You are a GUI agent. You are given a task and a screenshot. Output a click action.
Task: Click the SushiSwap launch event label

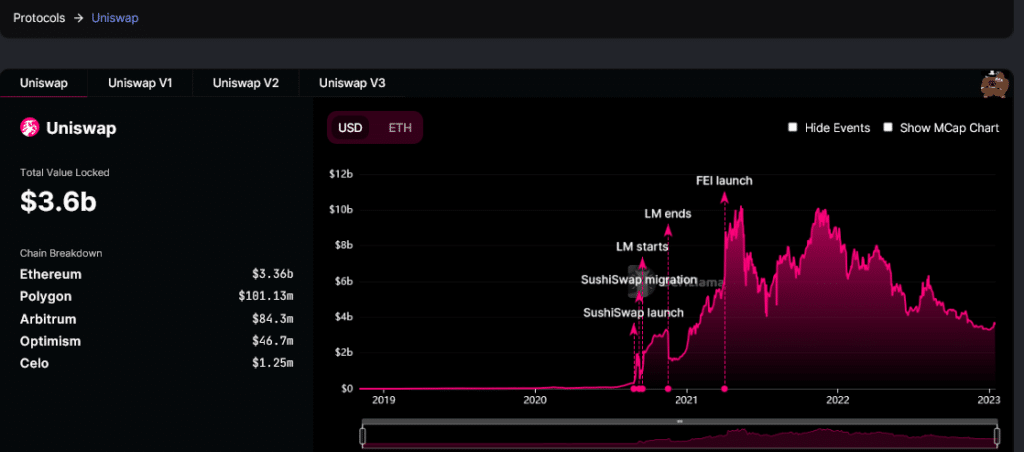coord(633,313)
